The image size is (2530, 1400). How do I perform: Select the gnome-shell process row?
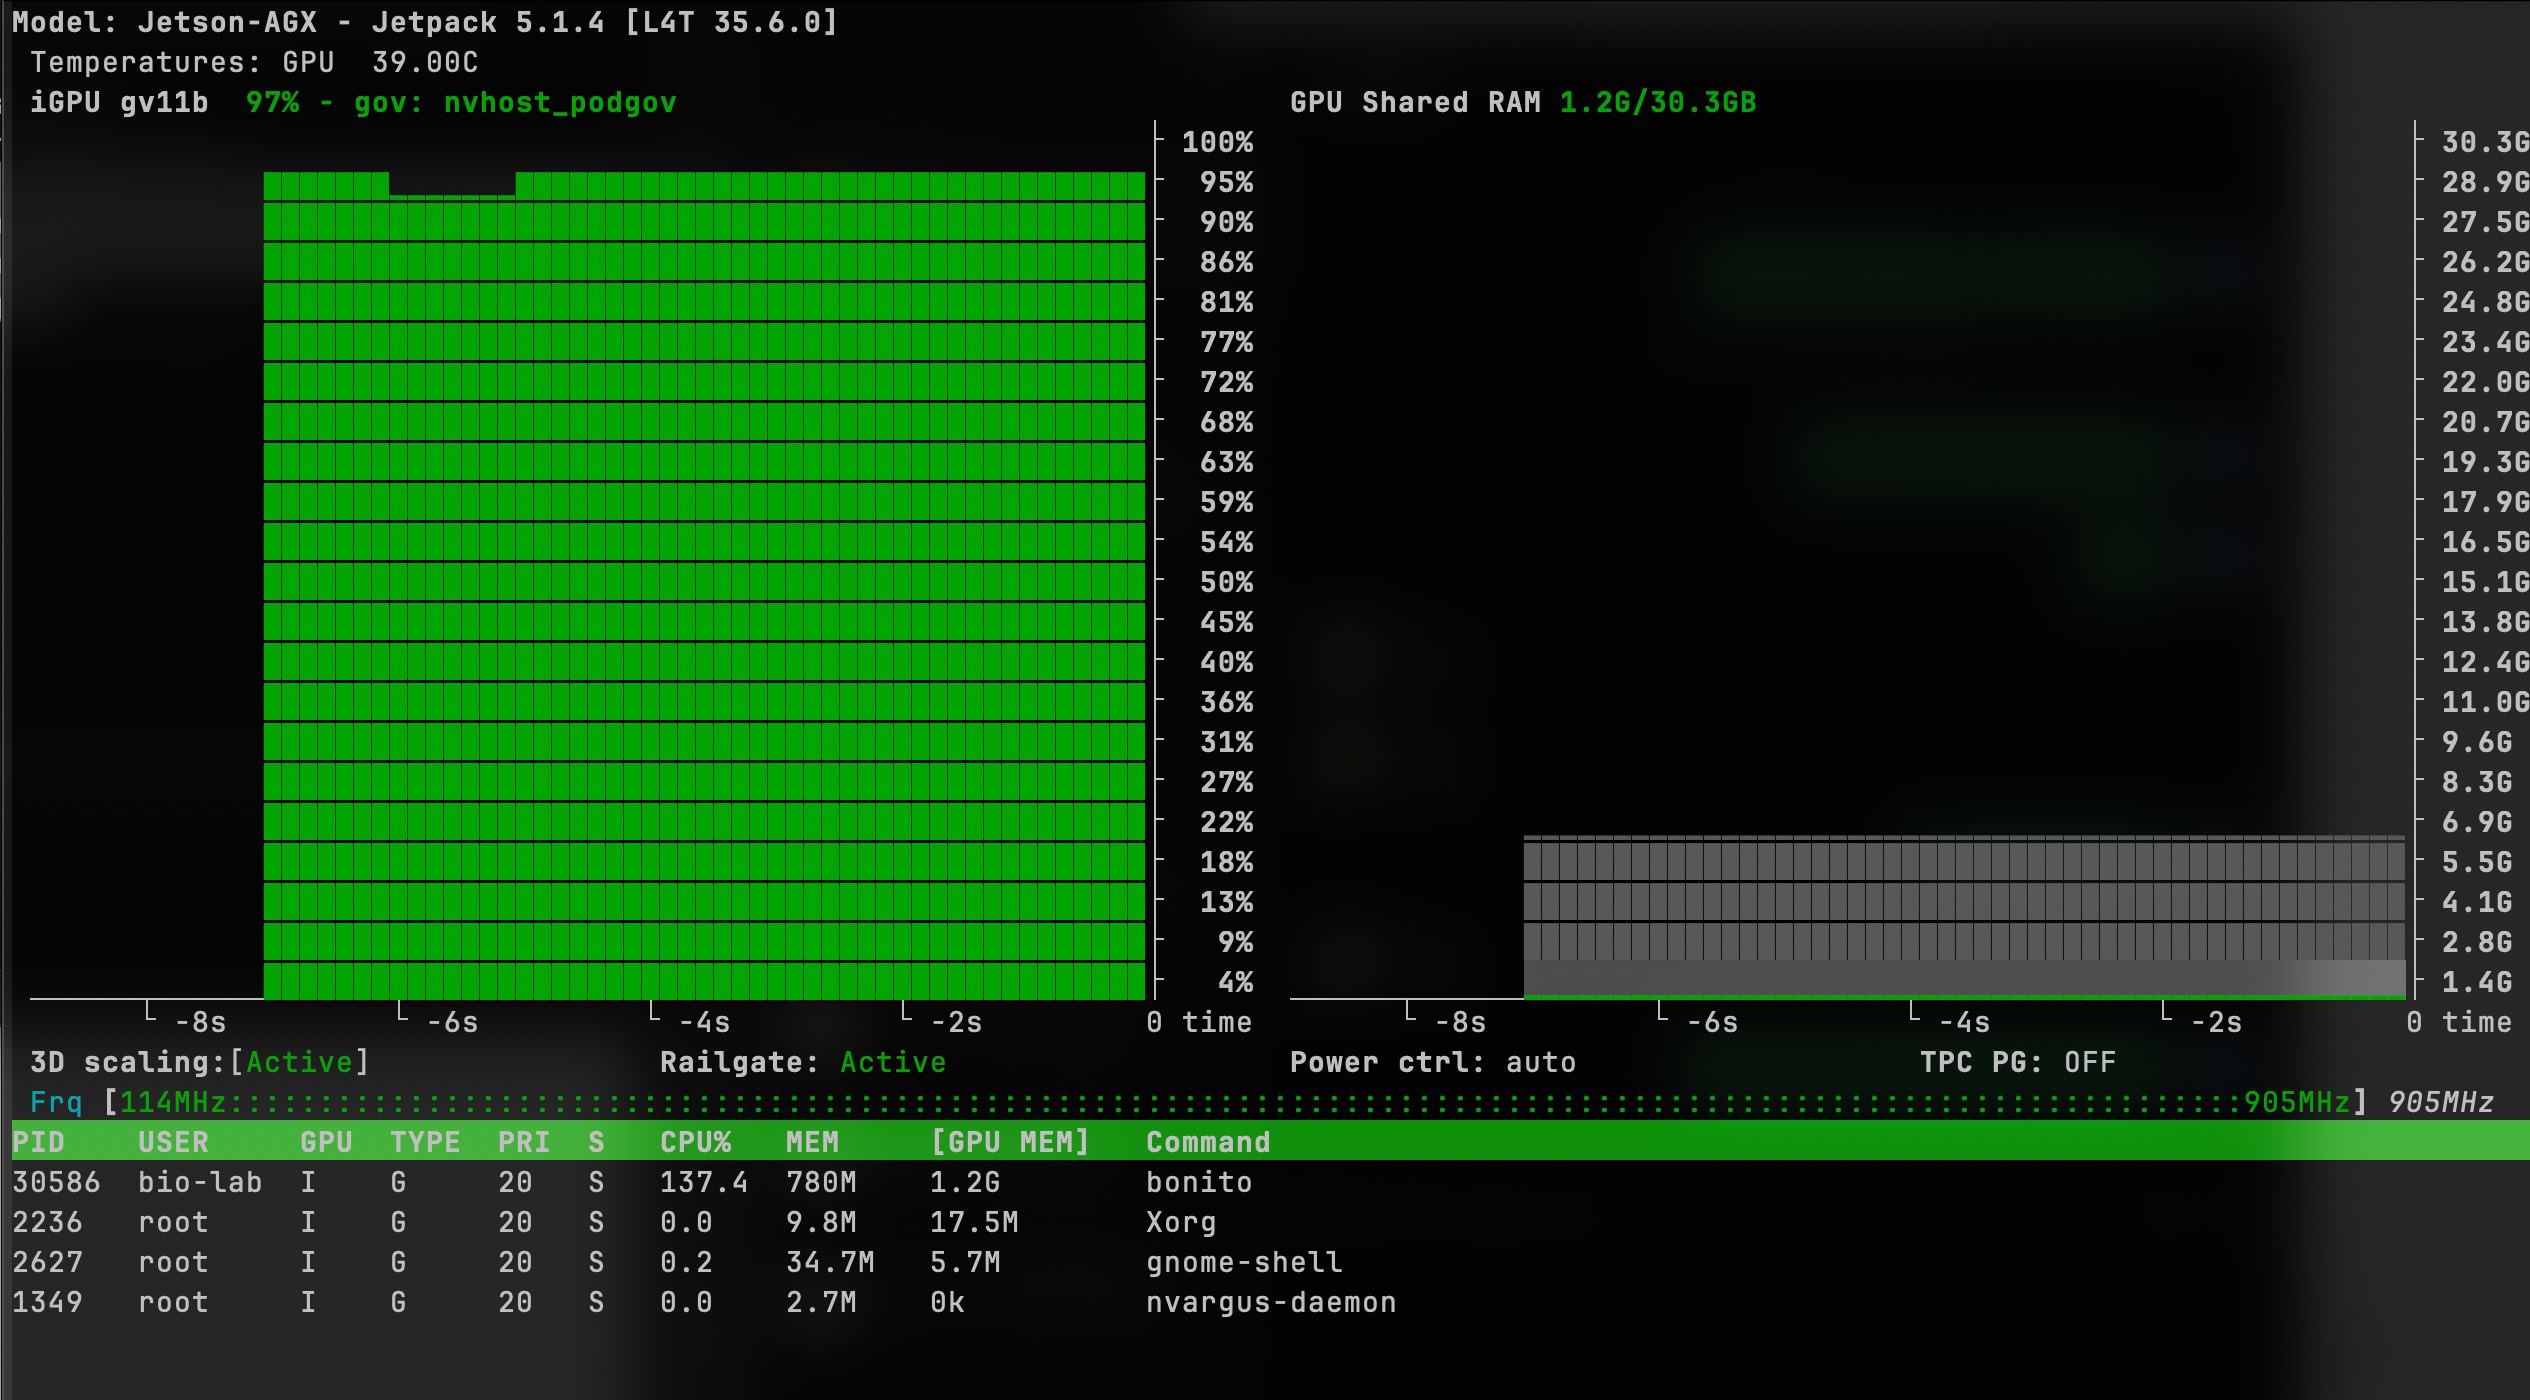[1265, 1262]
